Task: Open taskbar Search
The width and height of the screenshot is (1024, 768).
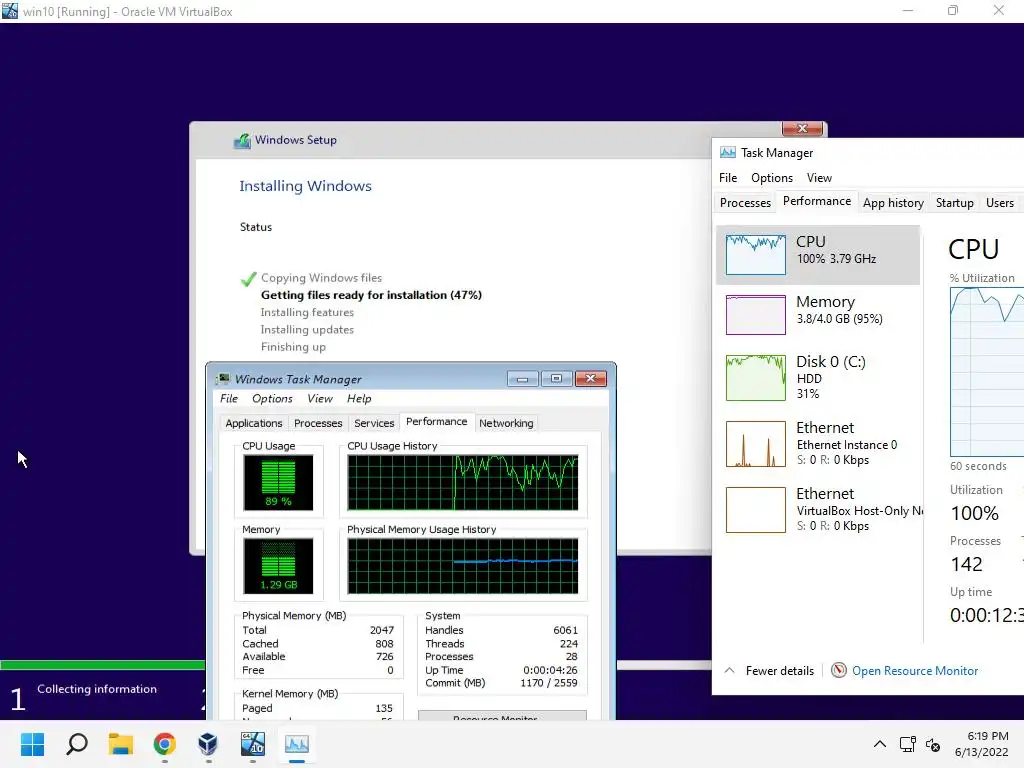Action: click(77, 744)
